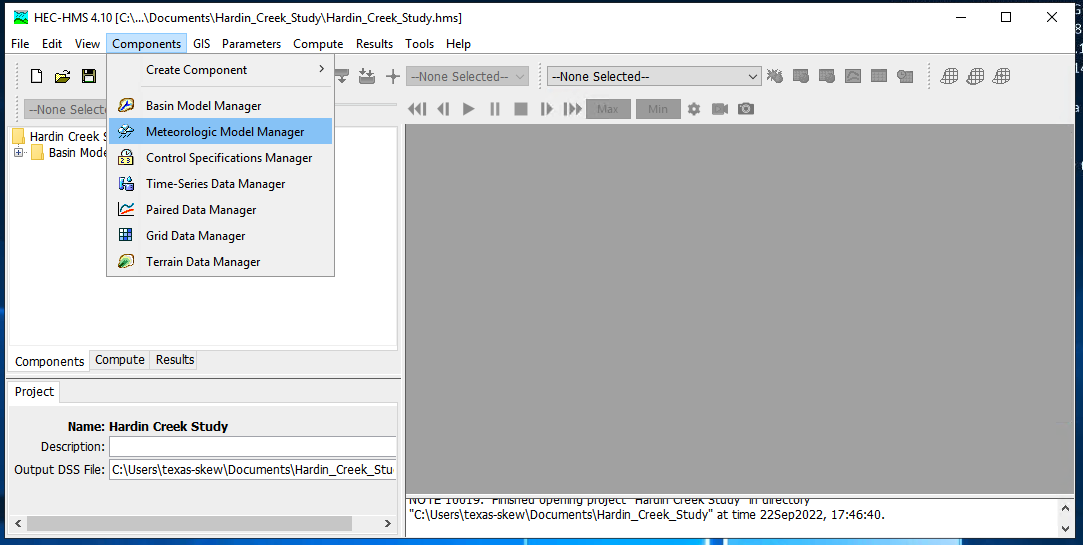Open the Help menu
The height and width of the screenshot is (545, 1083).
coord(458,44)
